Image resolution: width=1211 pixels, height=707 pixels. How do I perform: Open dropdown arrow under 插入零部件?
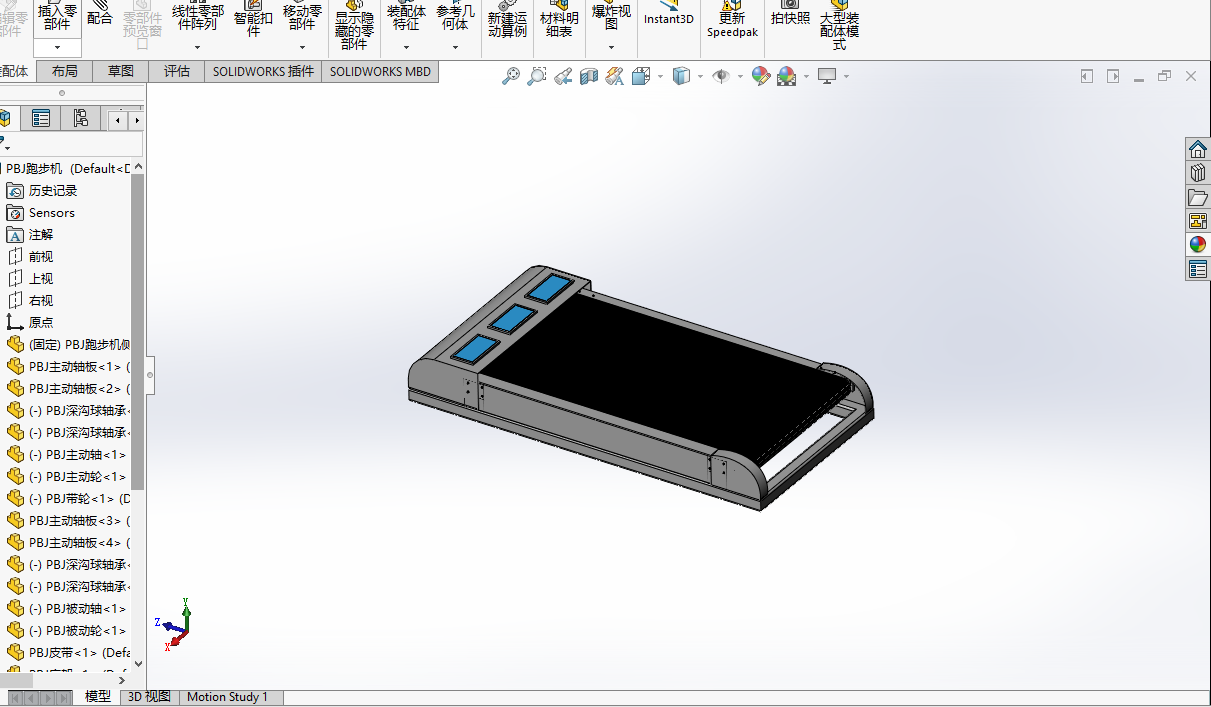click(x=57, y=47)
